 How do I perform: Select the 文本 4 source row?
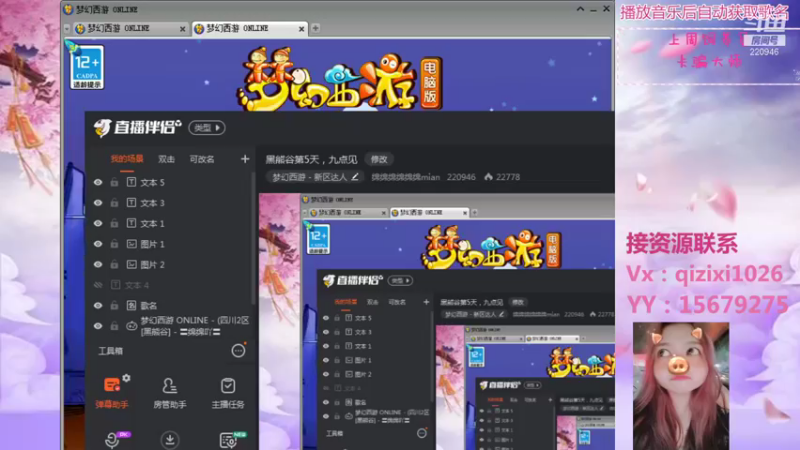(170, 285)
